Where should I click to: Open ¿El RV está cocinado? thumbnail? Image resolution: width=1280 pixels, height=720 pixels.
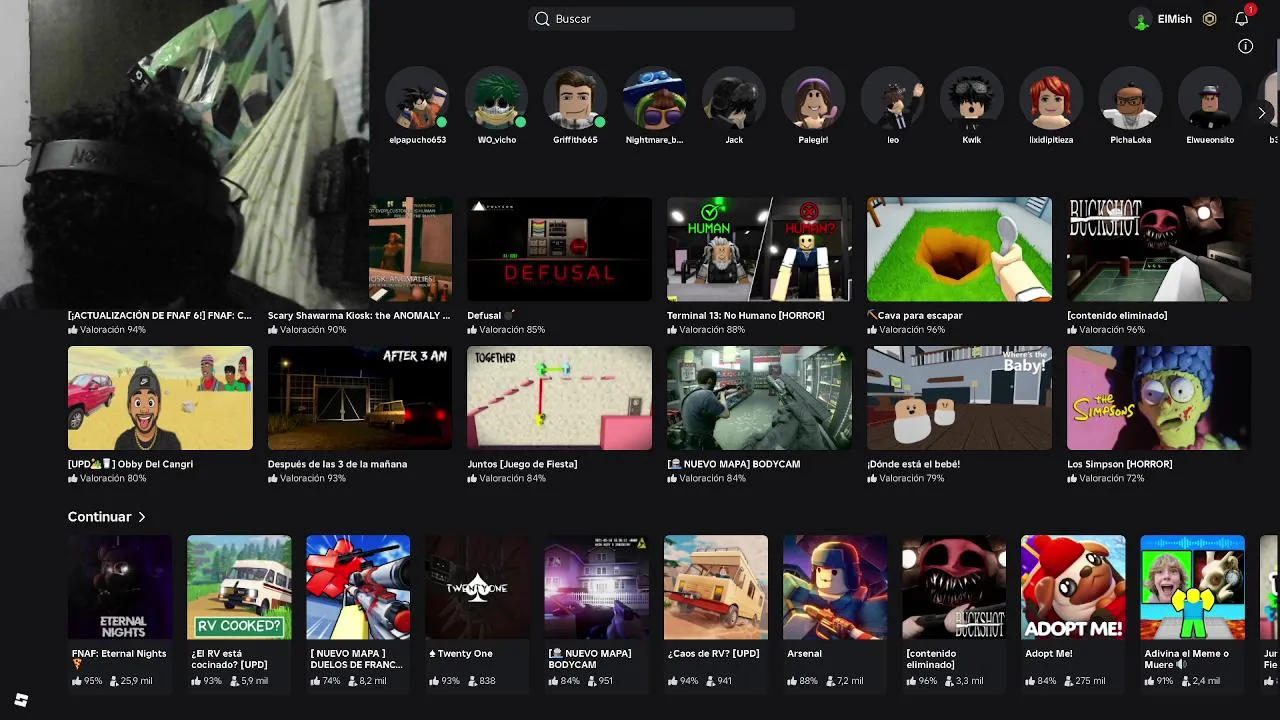click(239, 587)
